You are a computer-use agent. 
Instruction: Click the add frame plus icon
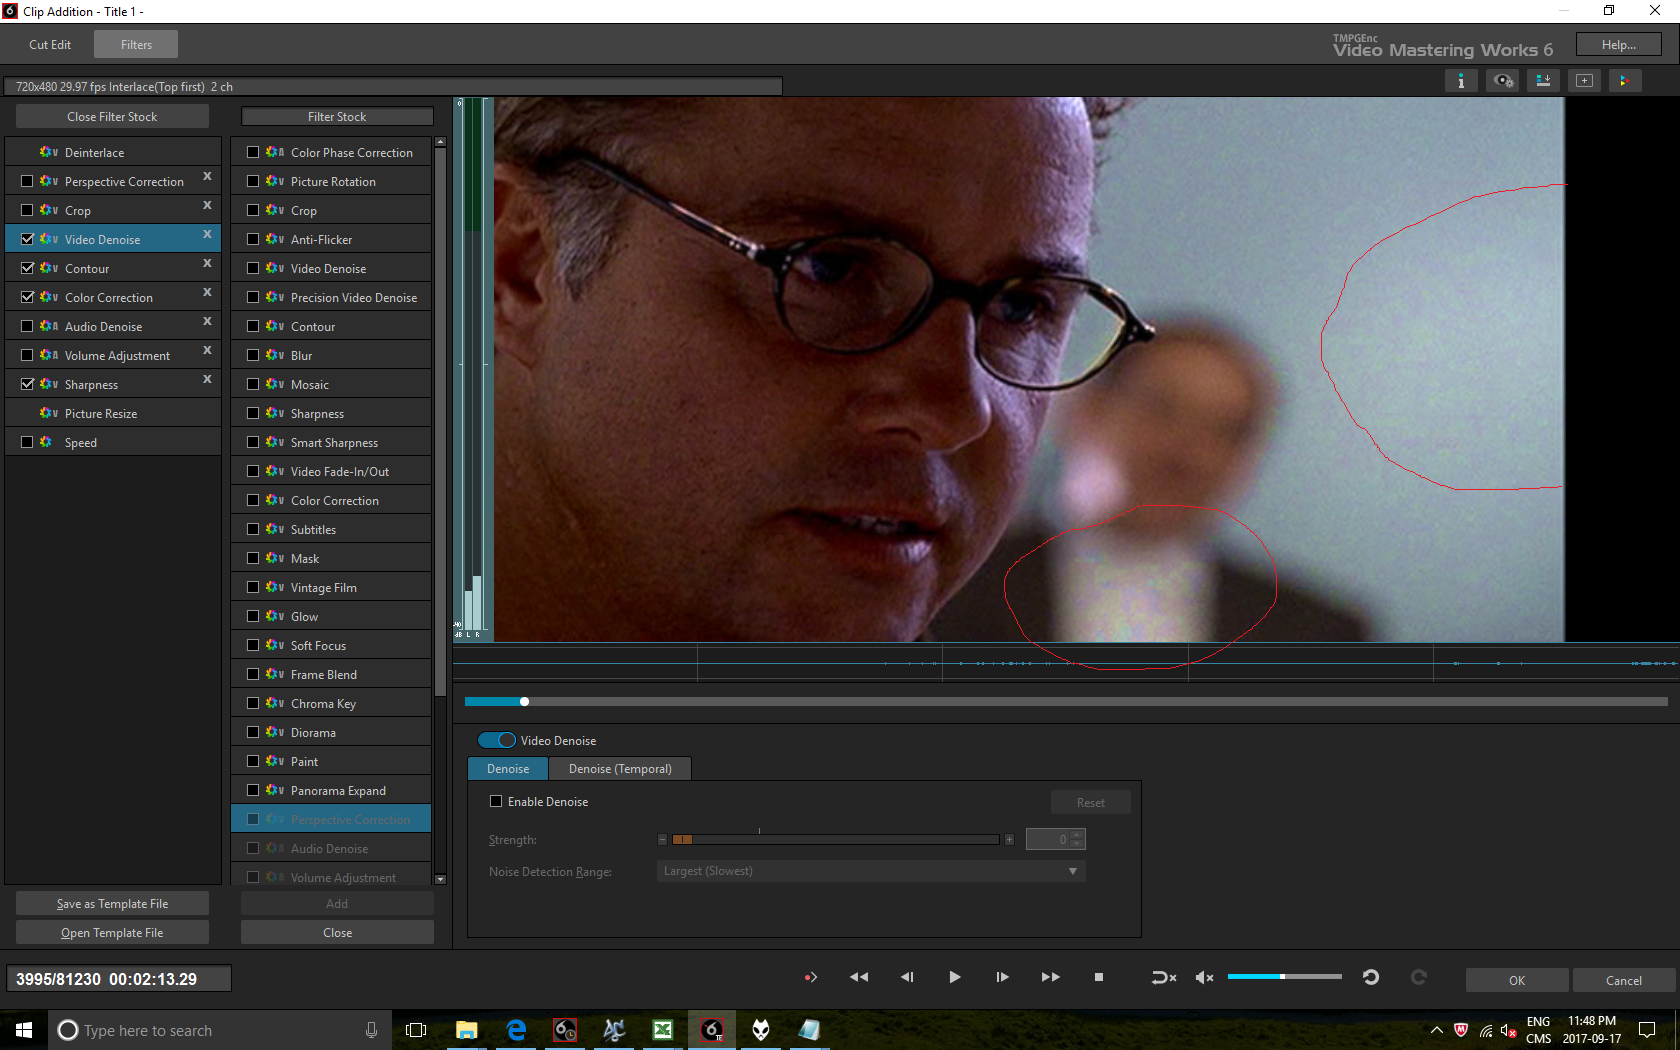point(1584,81)
